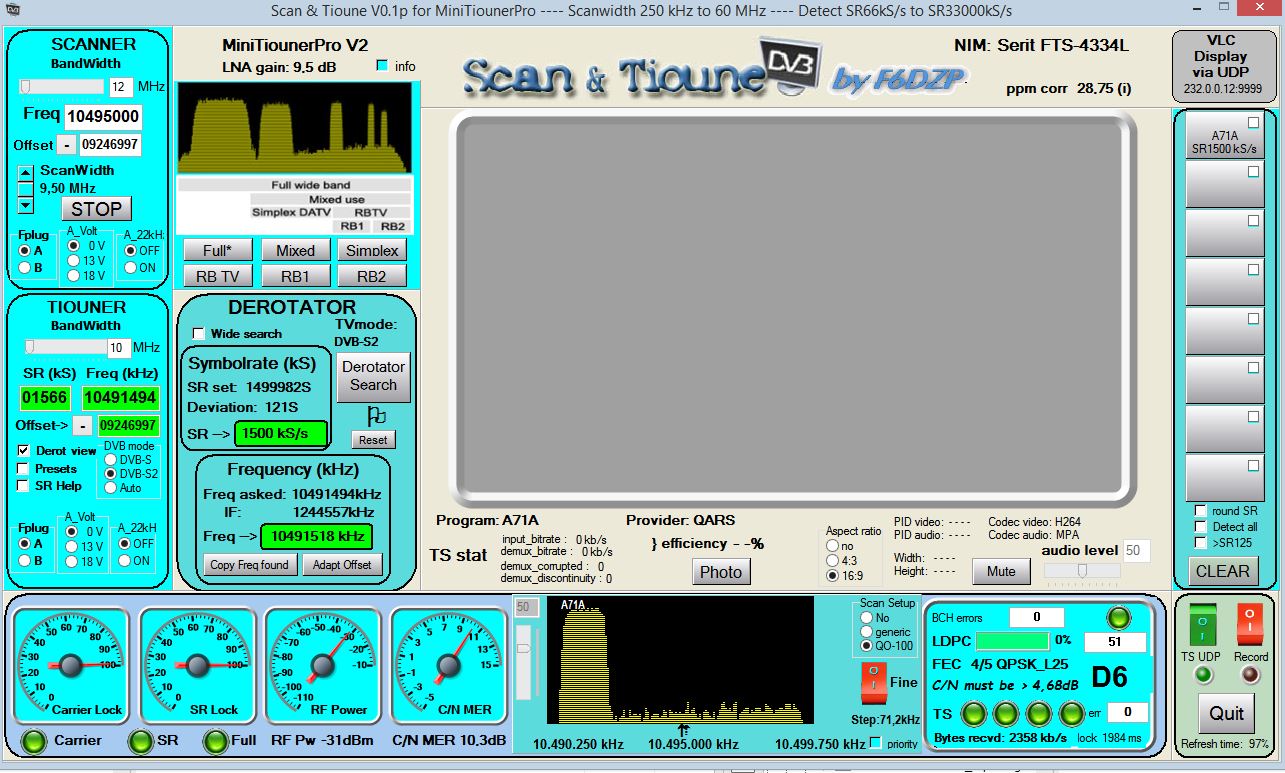This screenshot has width=1285, height=773.
Task: Flip the red Record rocker switch
Action: point(1250,625)
